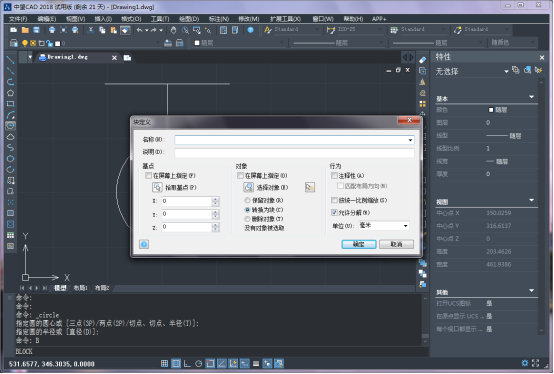Open text style Standard dropdown
This screenshot has height=374, width=554.
pyautogui.click(x=317, y=30)
